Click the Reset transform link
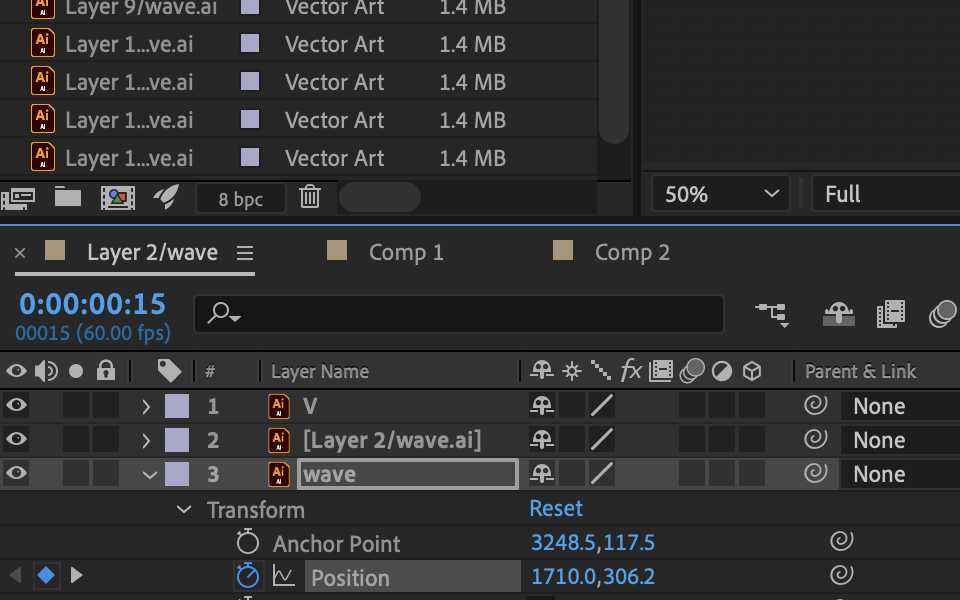The width and height of the screenshot is (960, 600). click(556, 508)
